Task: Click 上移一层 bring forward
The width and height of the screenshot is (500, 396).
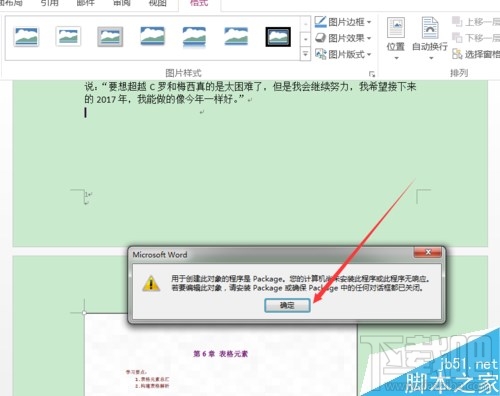Action: coord(476,22)
